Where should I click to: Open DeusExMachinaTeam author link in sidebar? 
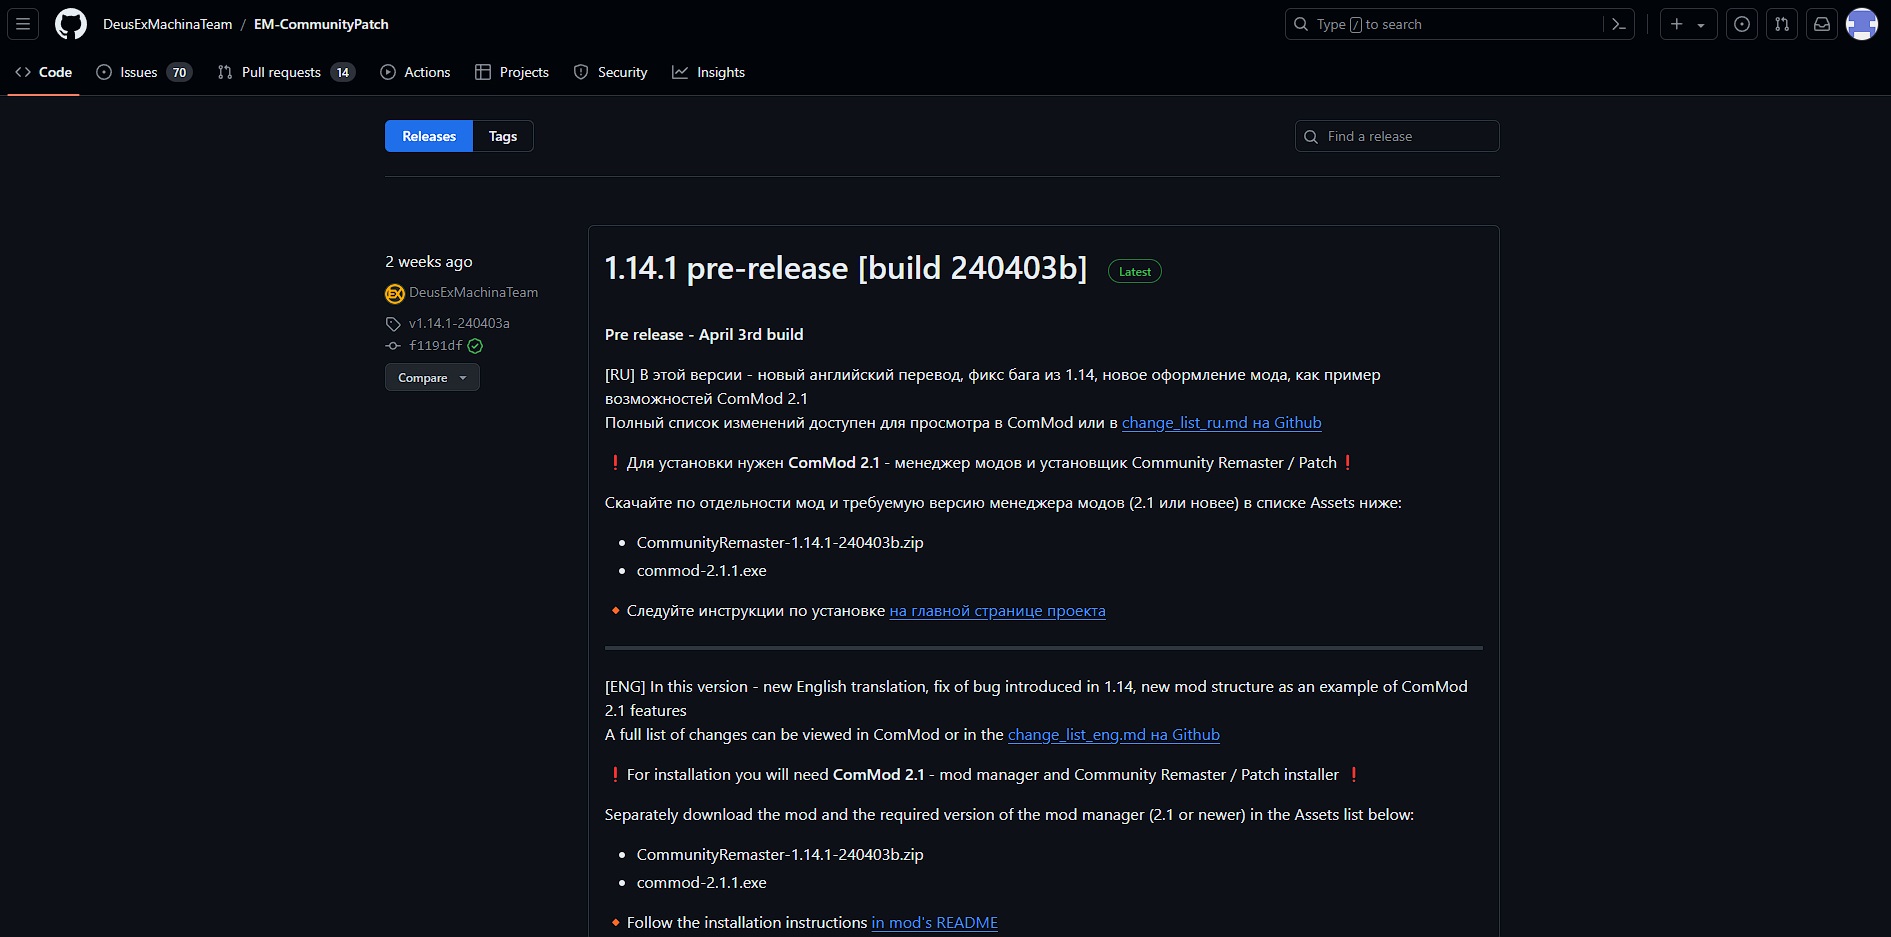[473, 292]
